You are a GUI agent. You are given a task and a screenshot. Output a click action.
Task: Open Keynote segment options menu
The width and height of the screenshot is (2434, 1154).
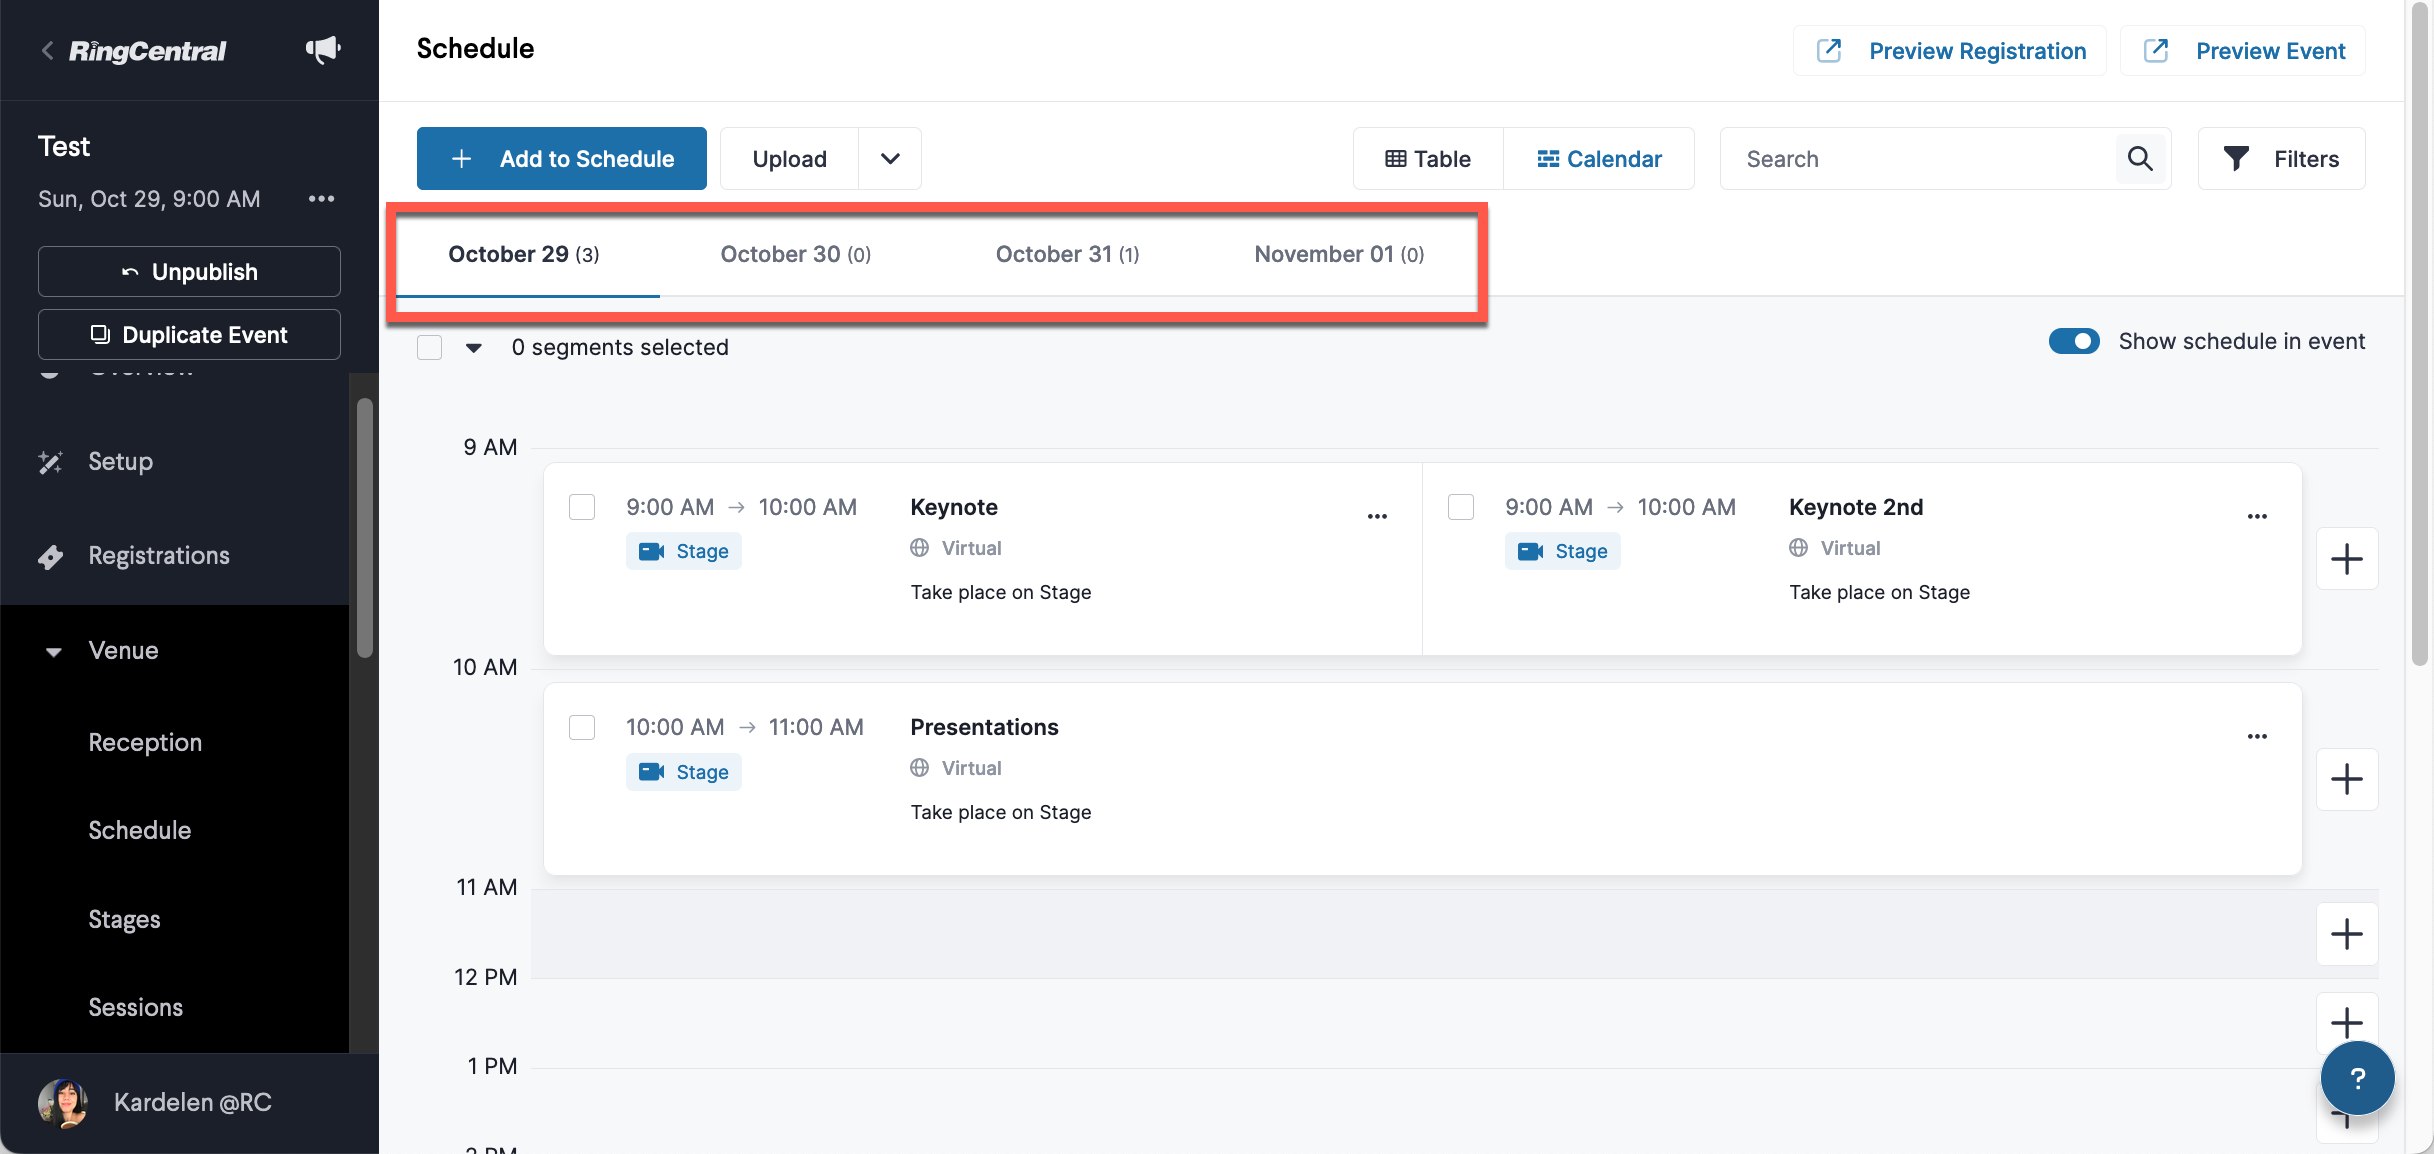click(x=1377, y=516)
